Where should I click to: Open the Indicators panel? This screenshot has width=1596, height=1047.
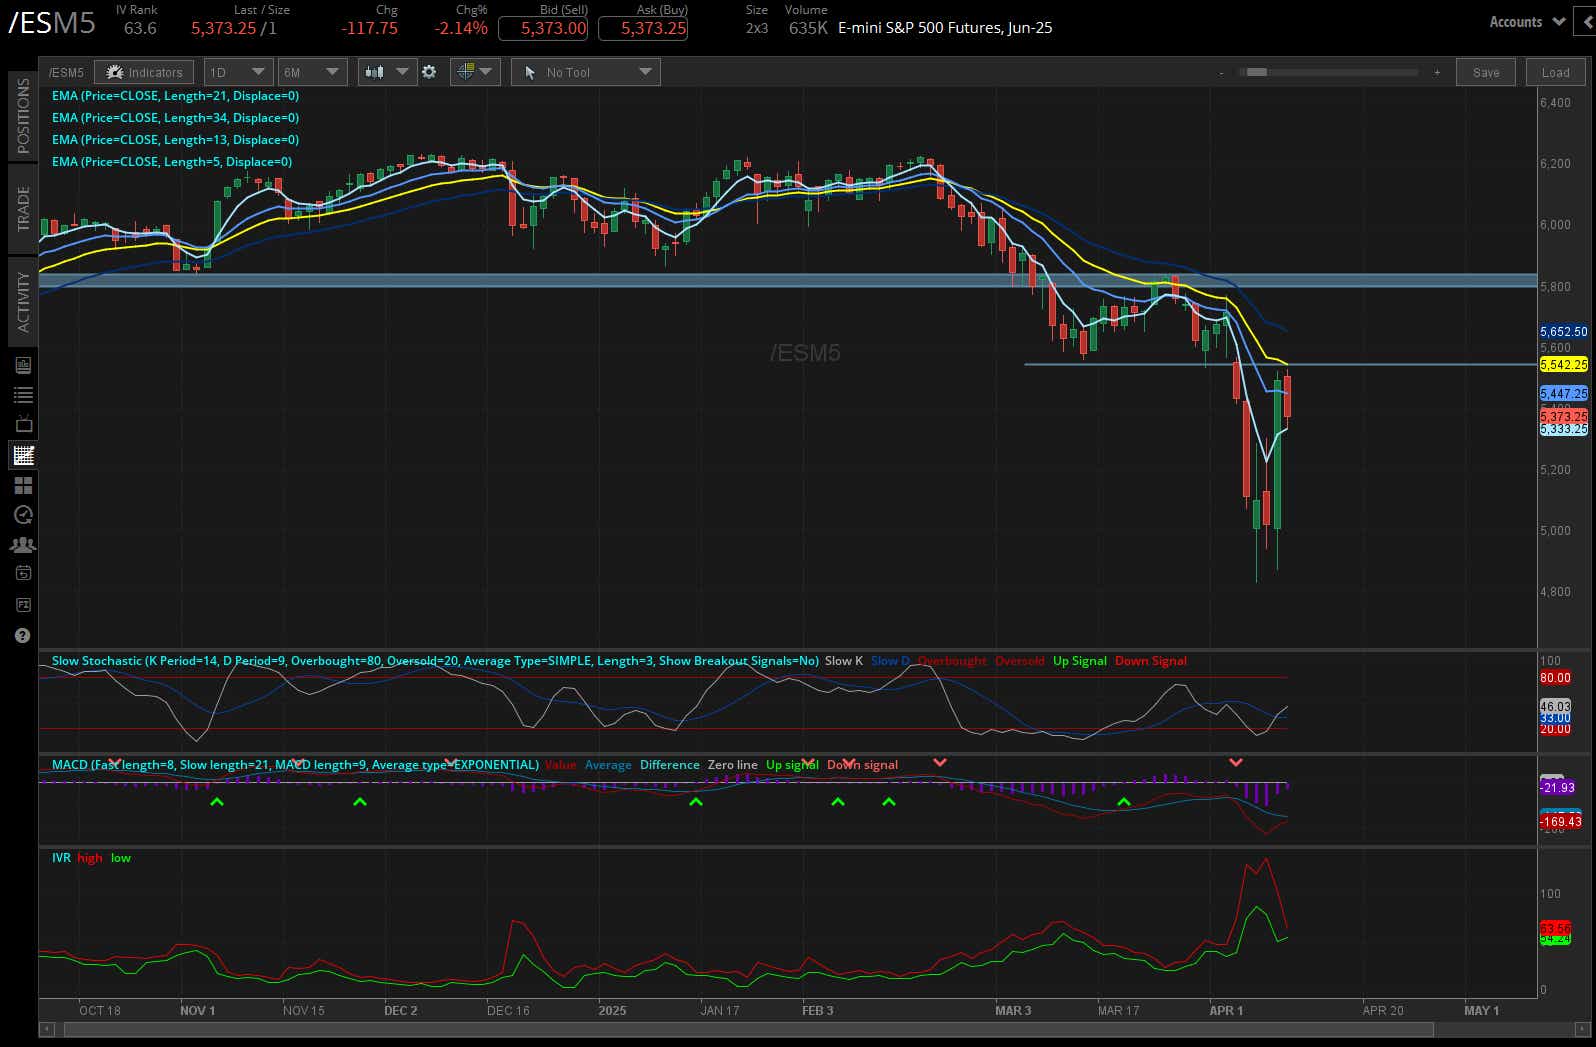coord(145,72)
